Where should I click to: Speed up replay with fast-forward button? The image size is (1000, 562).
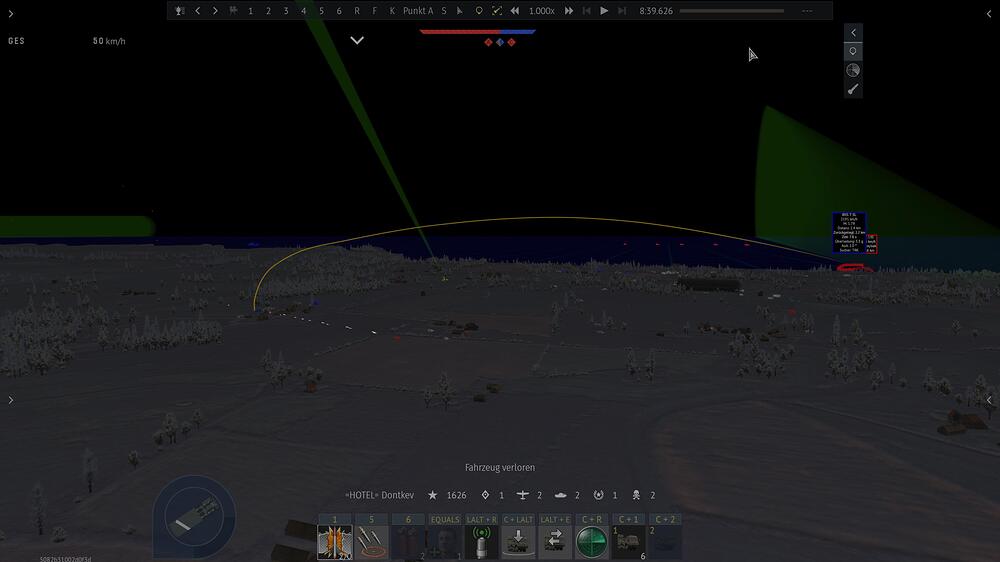[569, 11]
